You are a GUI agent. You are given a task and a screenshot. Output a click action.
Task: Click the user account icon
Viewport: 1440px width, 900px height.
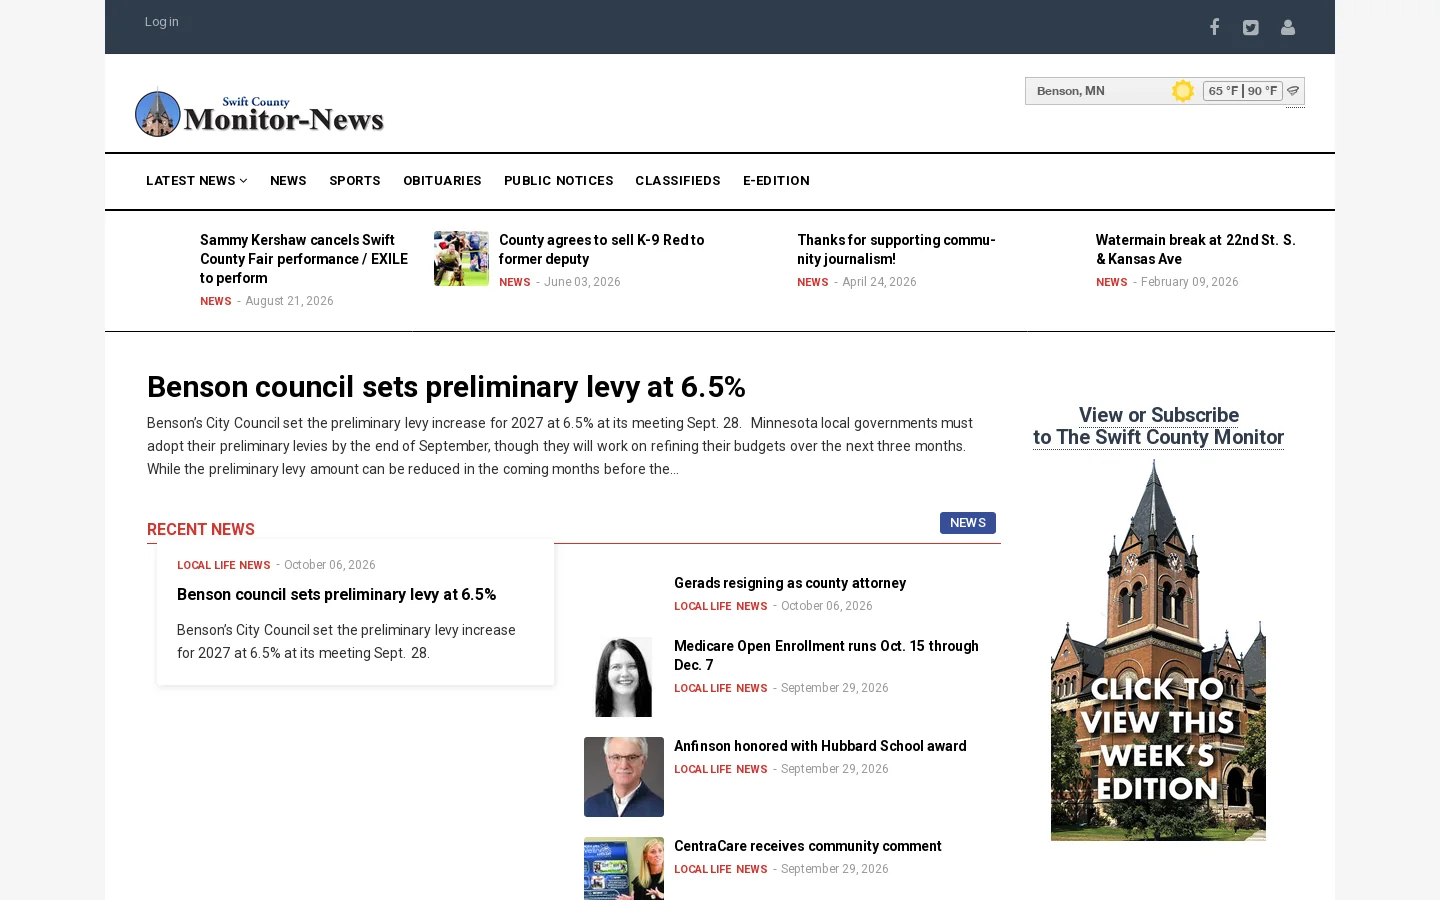[1288, 27]
